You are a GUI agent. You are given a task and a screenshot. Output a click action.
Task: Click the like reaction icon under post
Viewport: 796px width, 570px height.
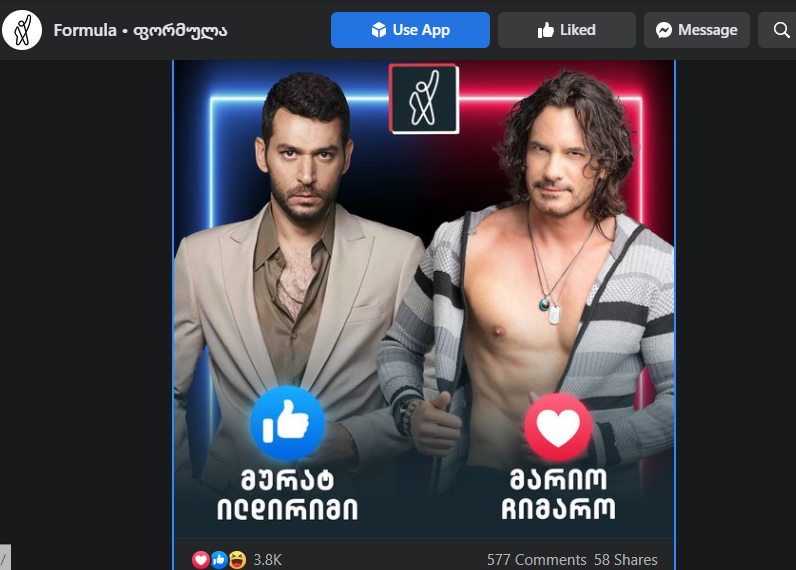coord(219,560)
